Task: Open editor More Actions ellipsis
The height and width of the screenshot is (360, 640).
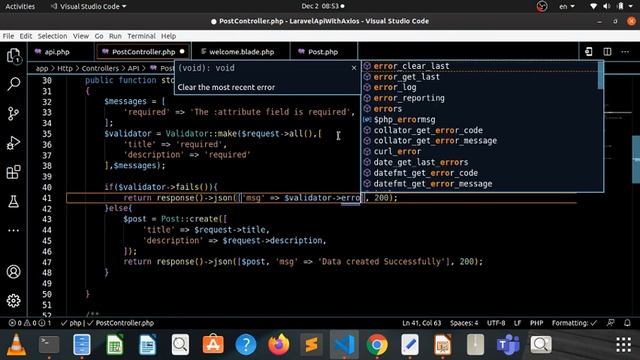Action: click(x=625, y=52)
